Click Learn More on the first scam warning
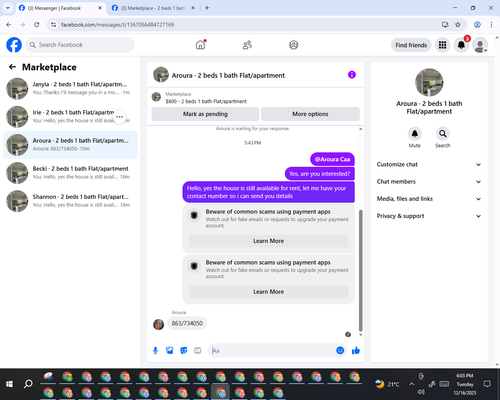Image resolution: width=500 pixels, height=400 pixels. 268,241
